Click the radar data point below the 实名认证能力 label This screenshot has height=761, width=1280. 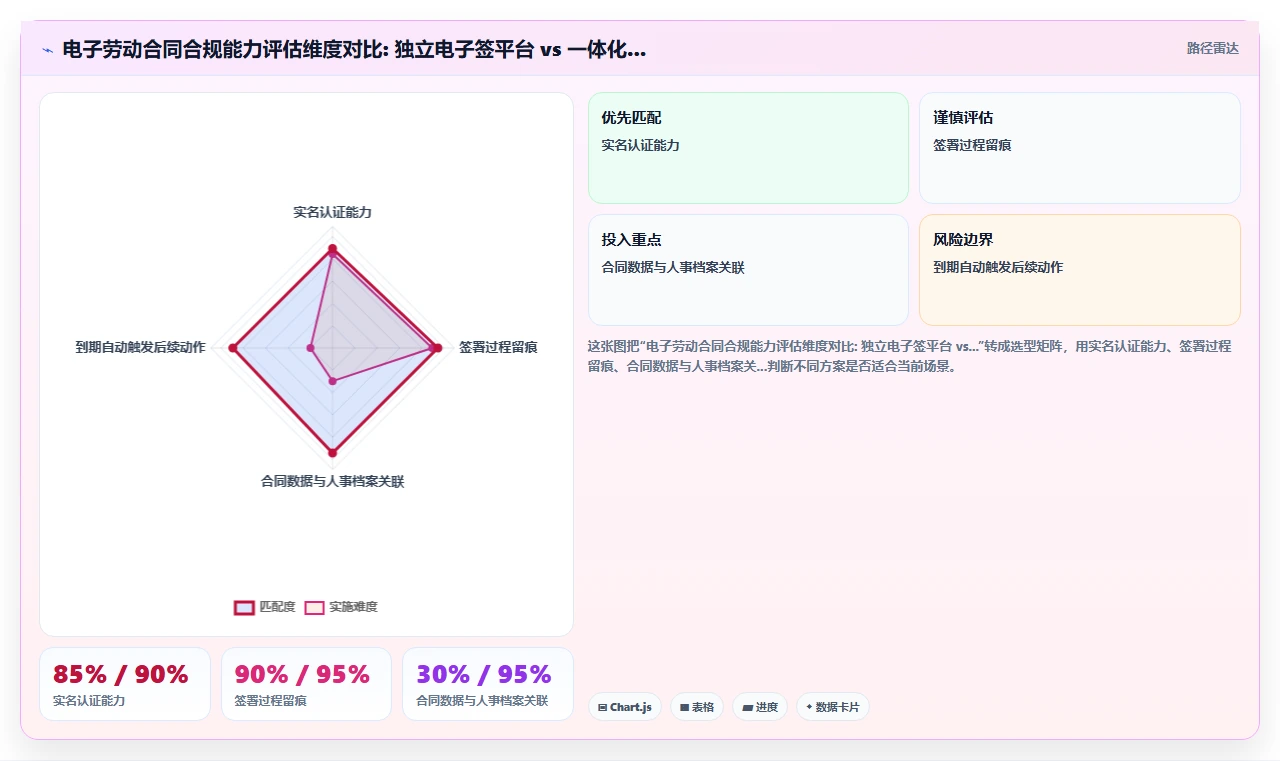coord(332,249)
